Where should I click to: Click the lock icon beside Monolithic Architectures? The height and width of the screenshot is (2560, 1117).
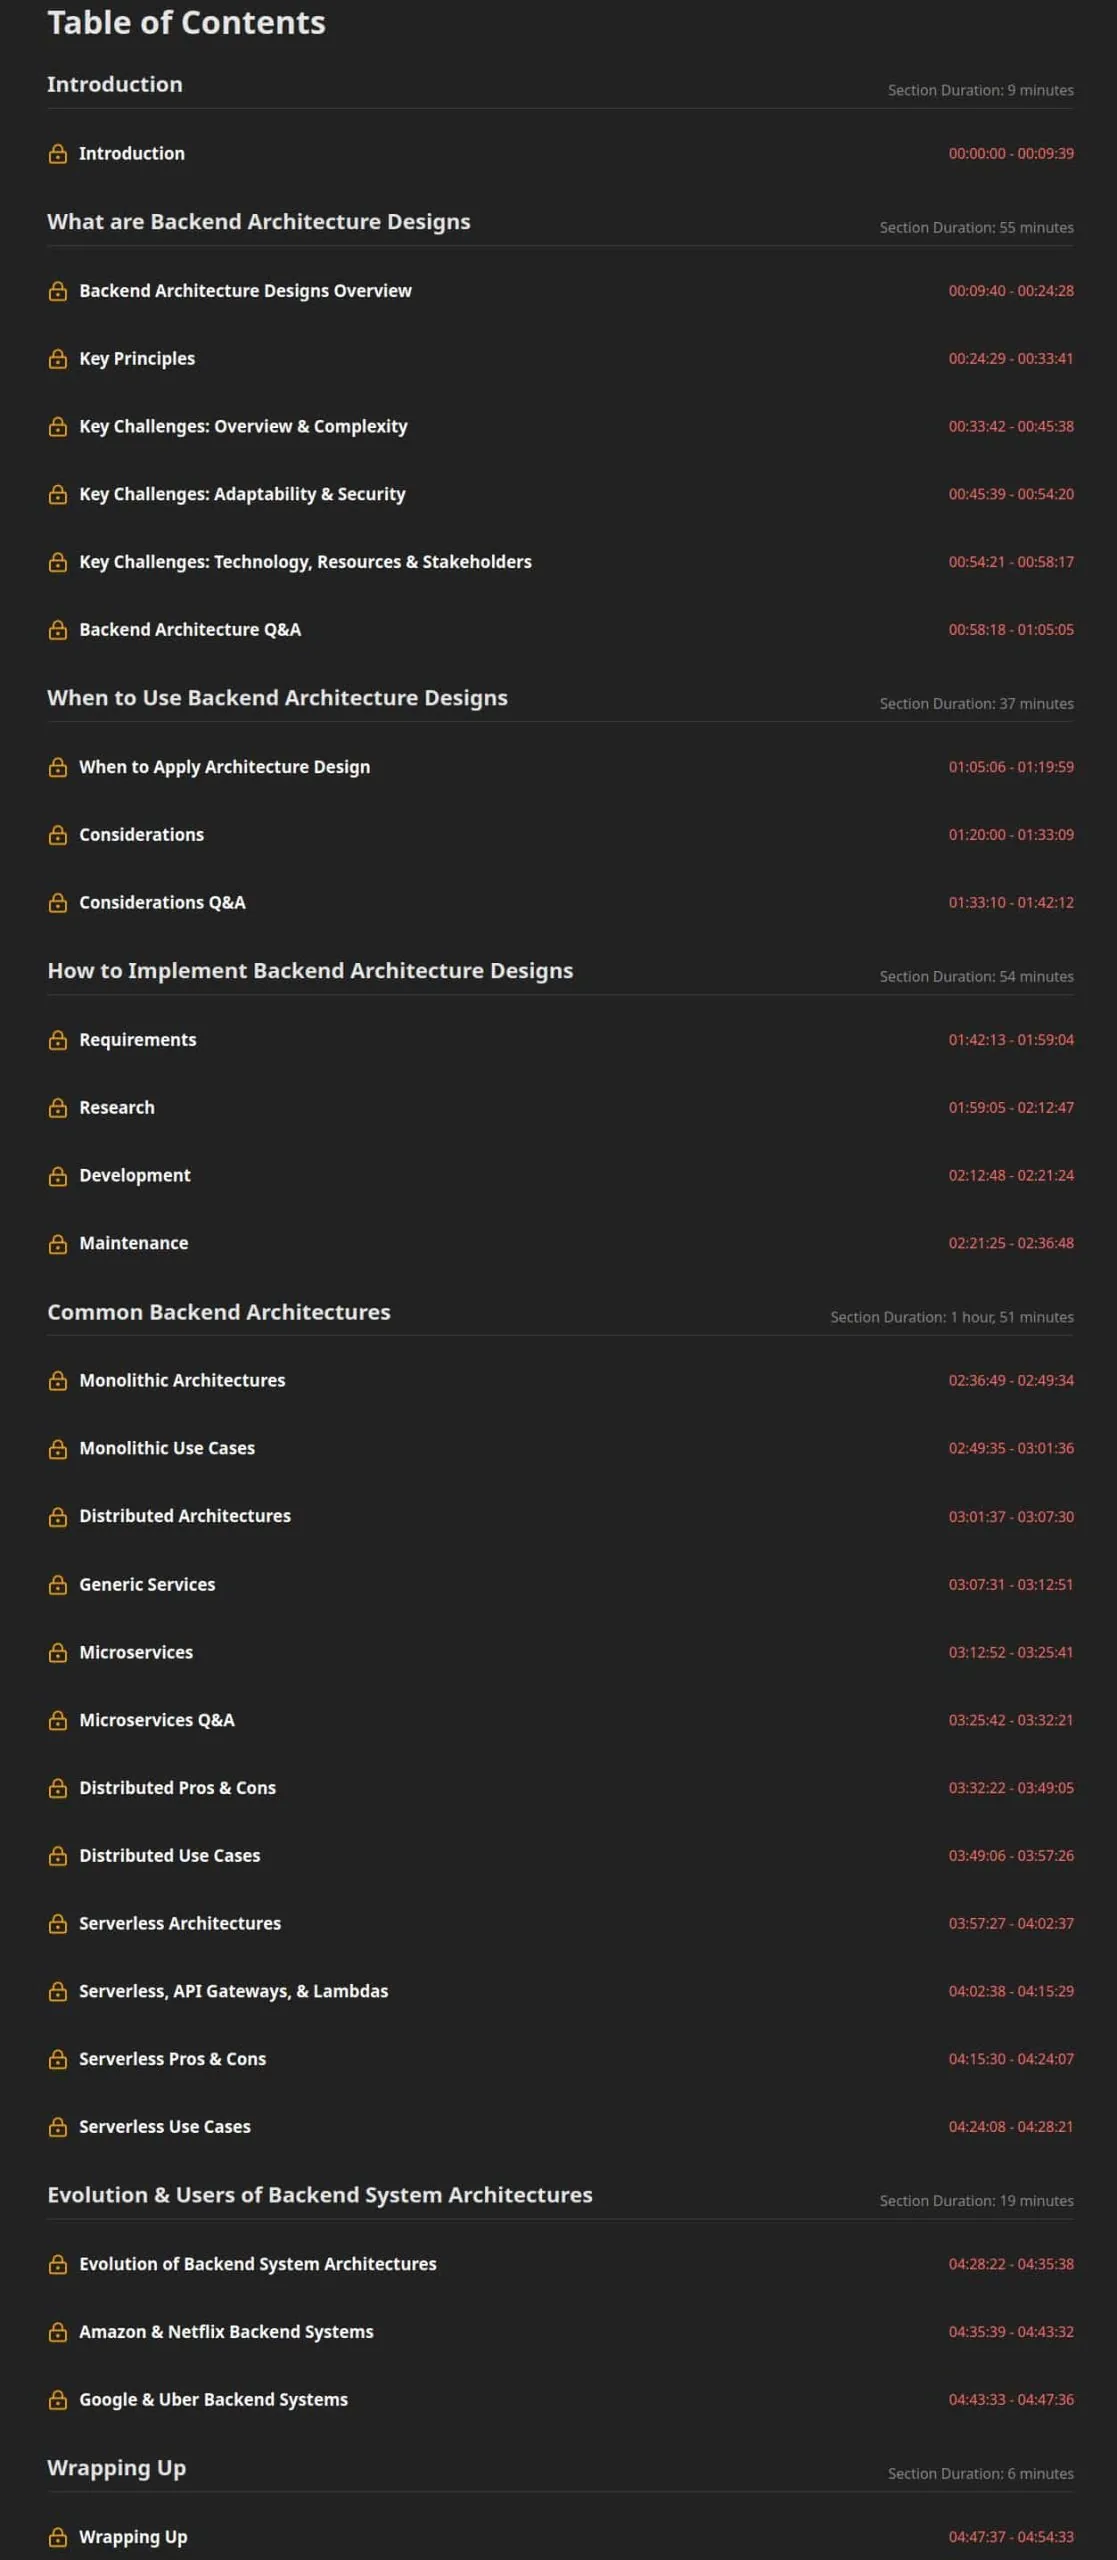pos(58,1380)
